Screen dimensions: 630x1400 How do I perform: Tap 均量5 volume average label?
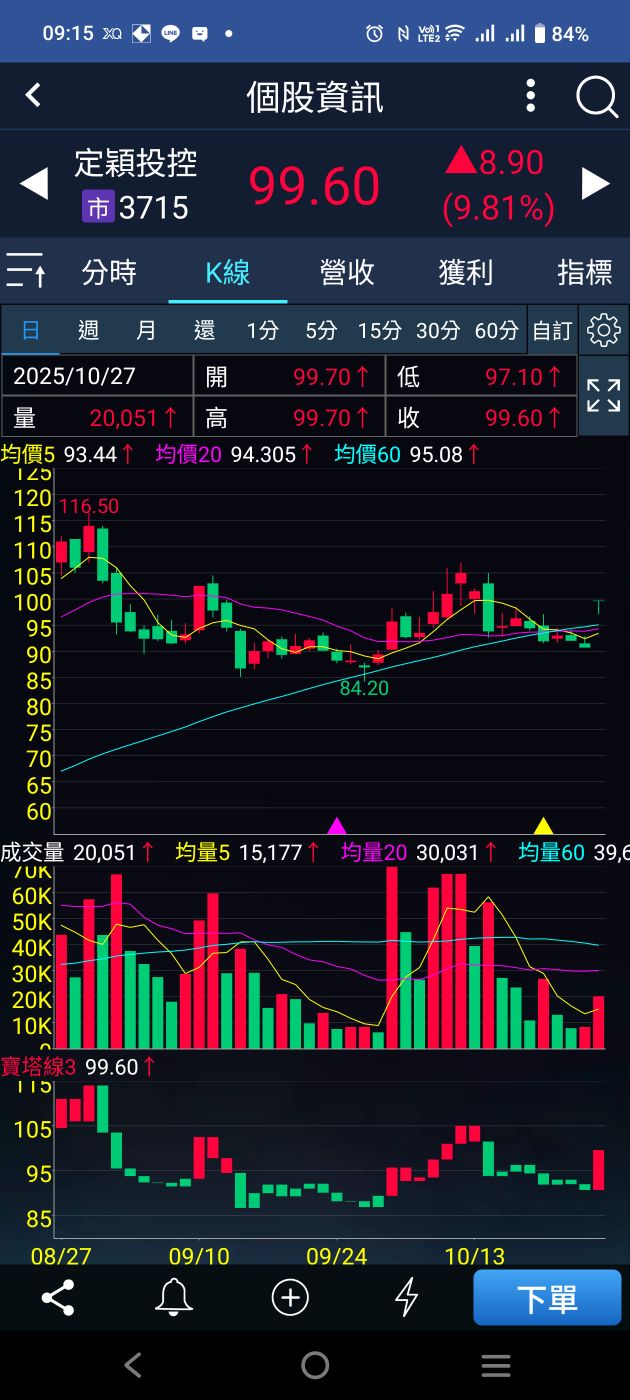tap(203, 852)
